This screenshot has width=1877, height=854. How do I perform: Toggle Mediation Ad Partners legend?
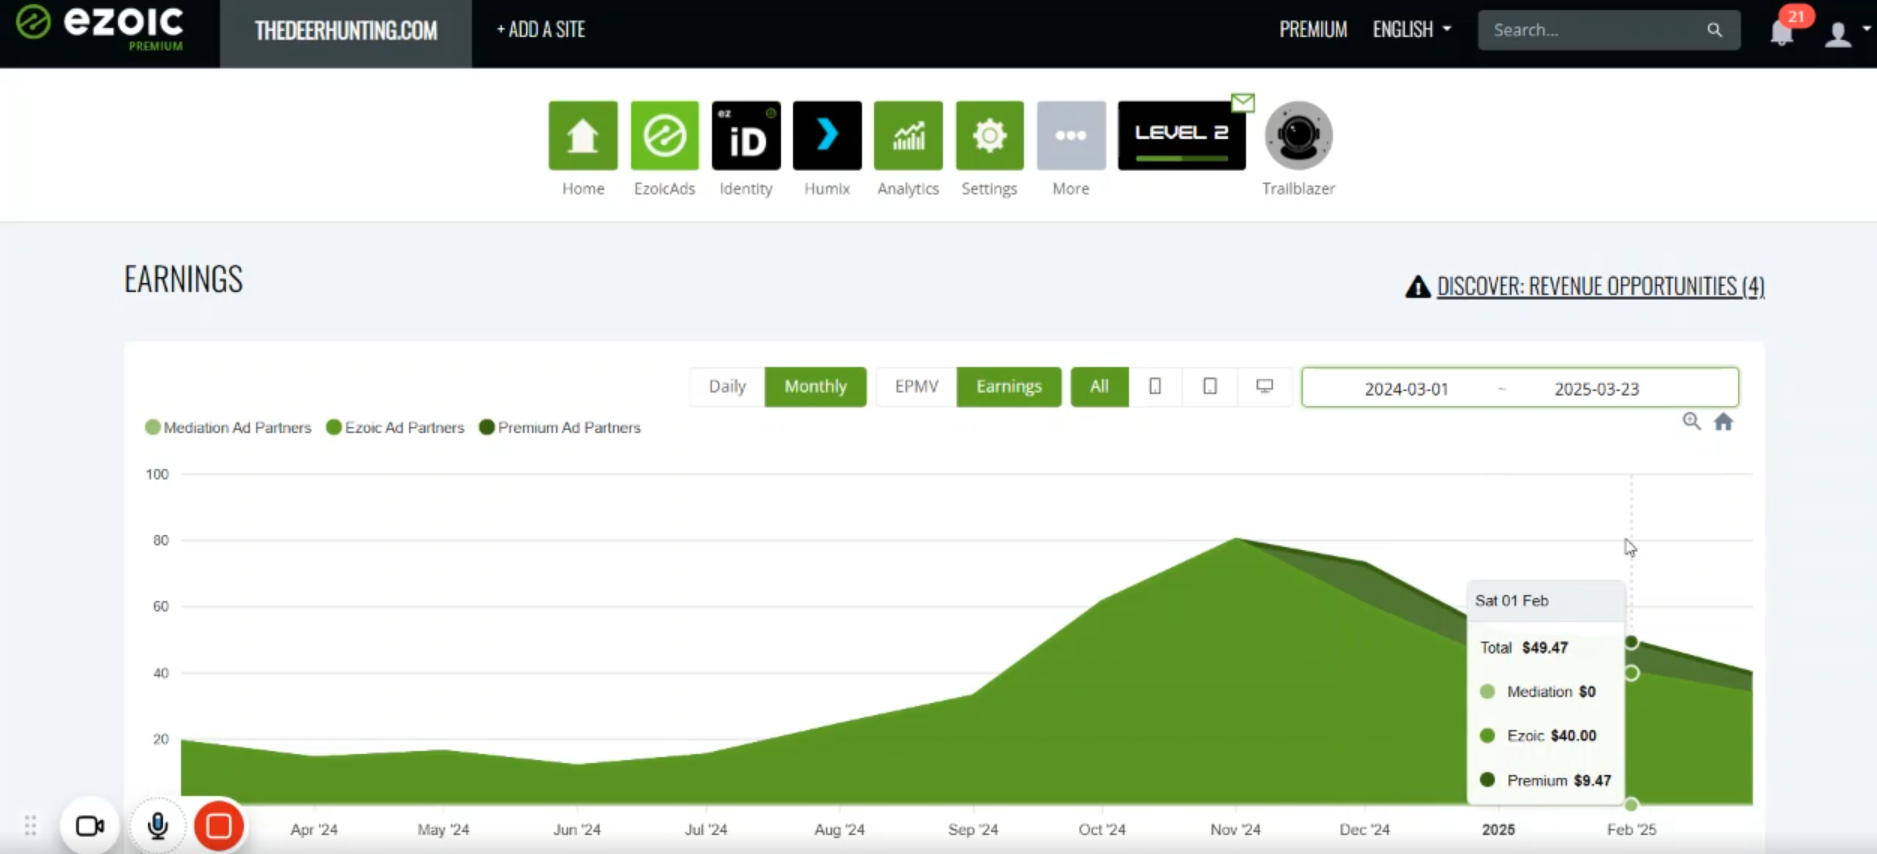click(228, 427)
